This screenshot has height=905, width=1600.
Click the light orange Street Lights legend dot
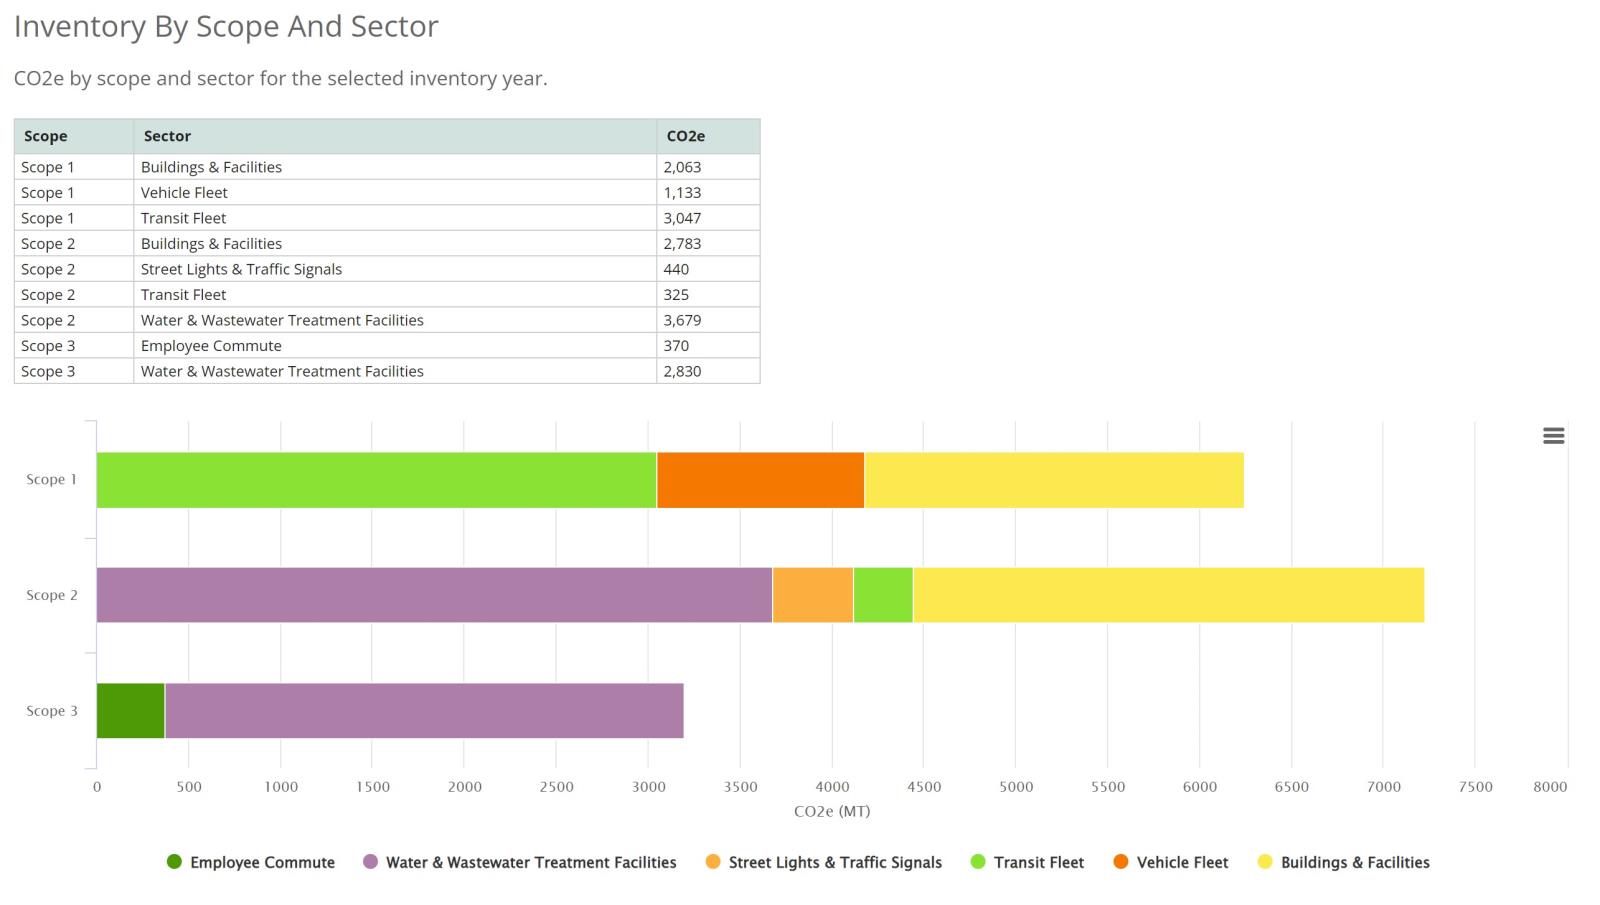[713, 861]
